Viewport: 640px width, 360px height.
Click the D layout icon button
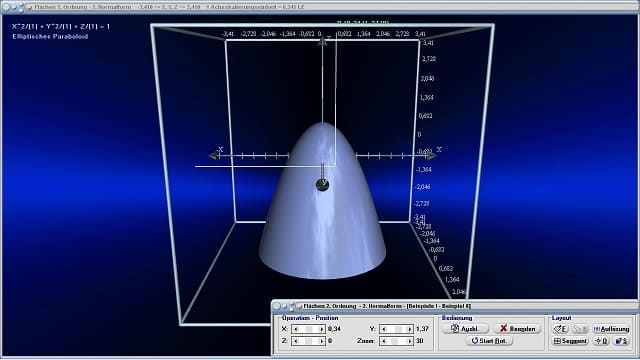click(601, 341)
